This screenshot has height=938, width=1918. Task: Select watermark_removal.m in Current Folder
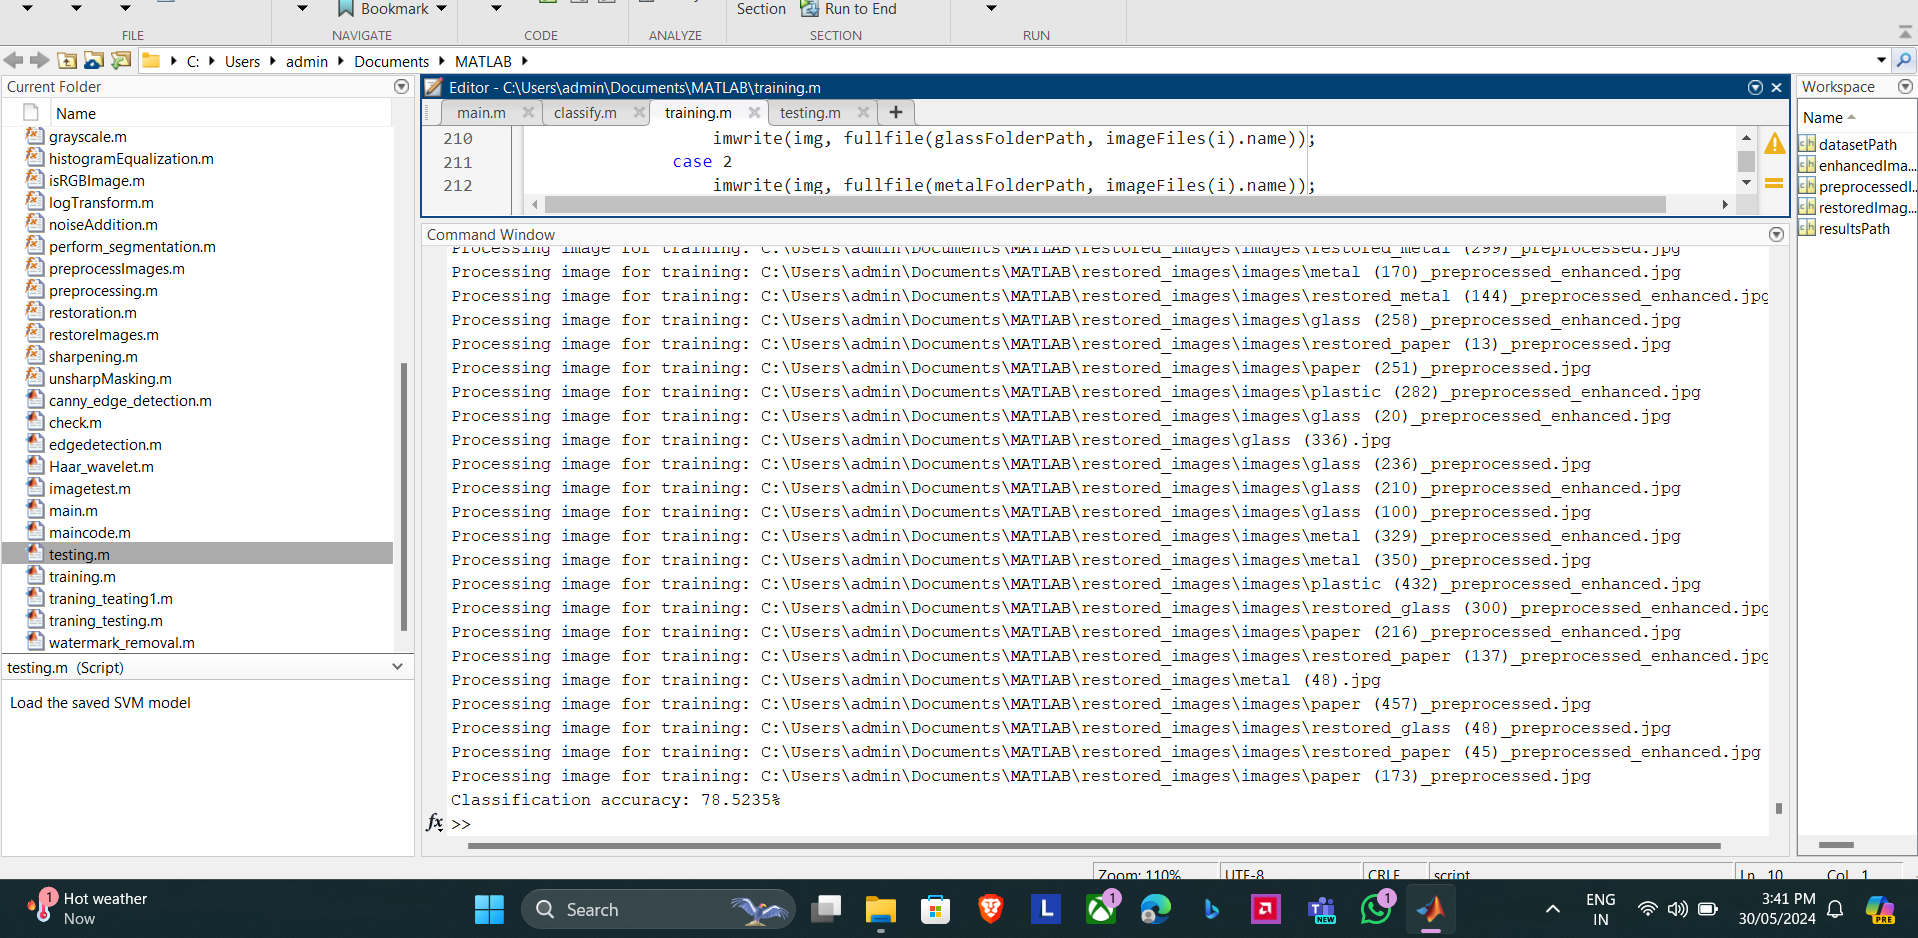click(x=121, y=643)
